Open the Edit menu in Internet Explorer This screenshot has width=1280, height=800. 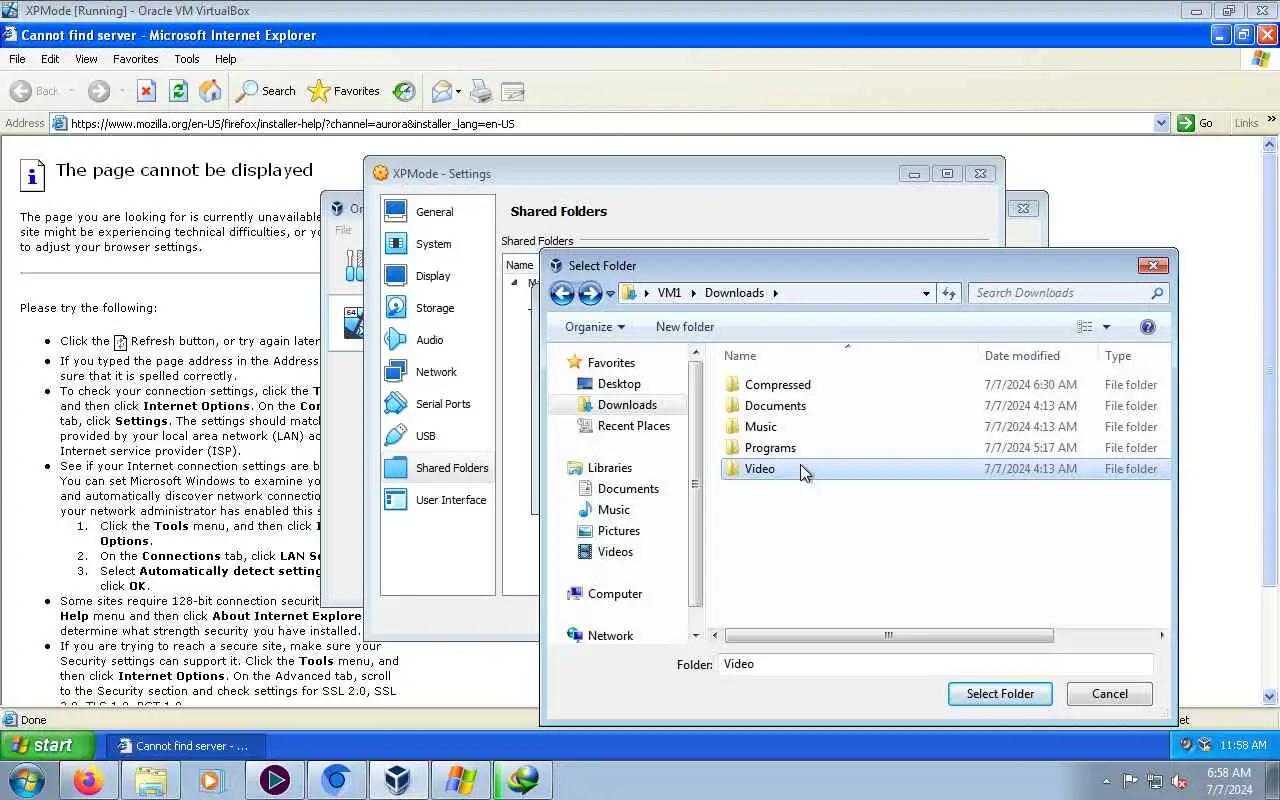50,59
